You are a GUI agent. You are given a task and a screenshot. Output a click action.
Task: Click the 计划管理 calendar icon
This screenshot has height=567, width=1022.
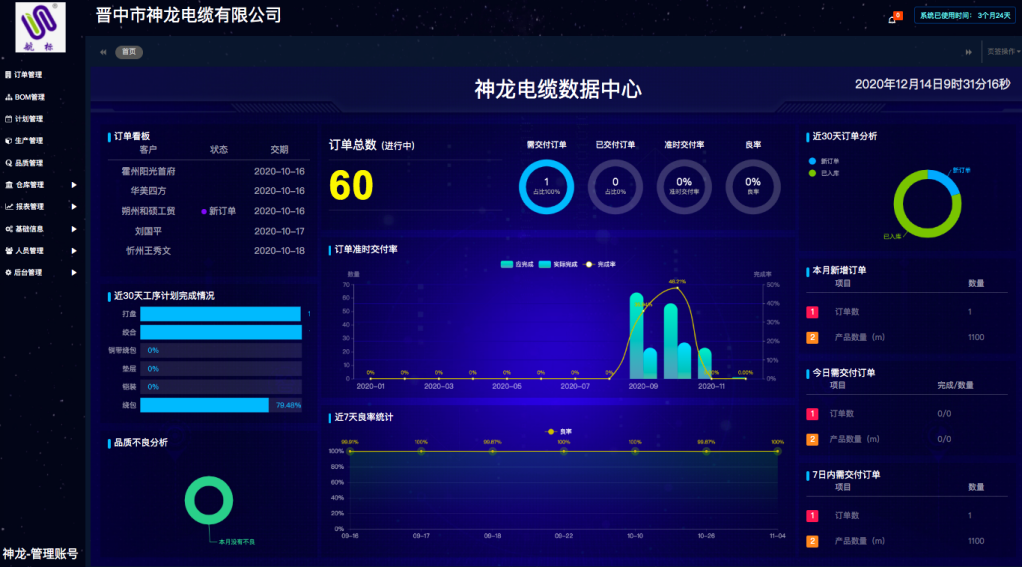pyautogui.click(x=8, y=119)
